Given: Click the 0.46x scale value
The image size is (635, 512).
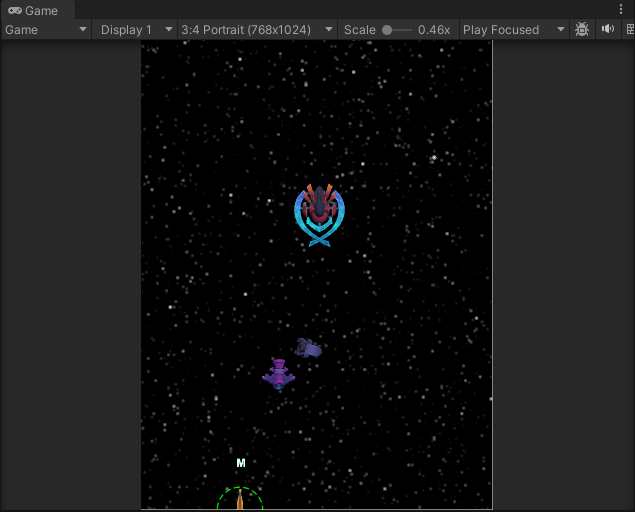Looking at the screenshot, I should pos(434,30).
